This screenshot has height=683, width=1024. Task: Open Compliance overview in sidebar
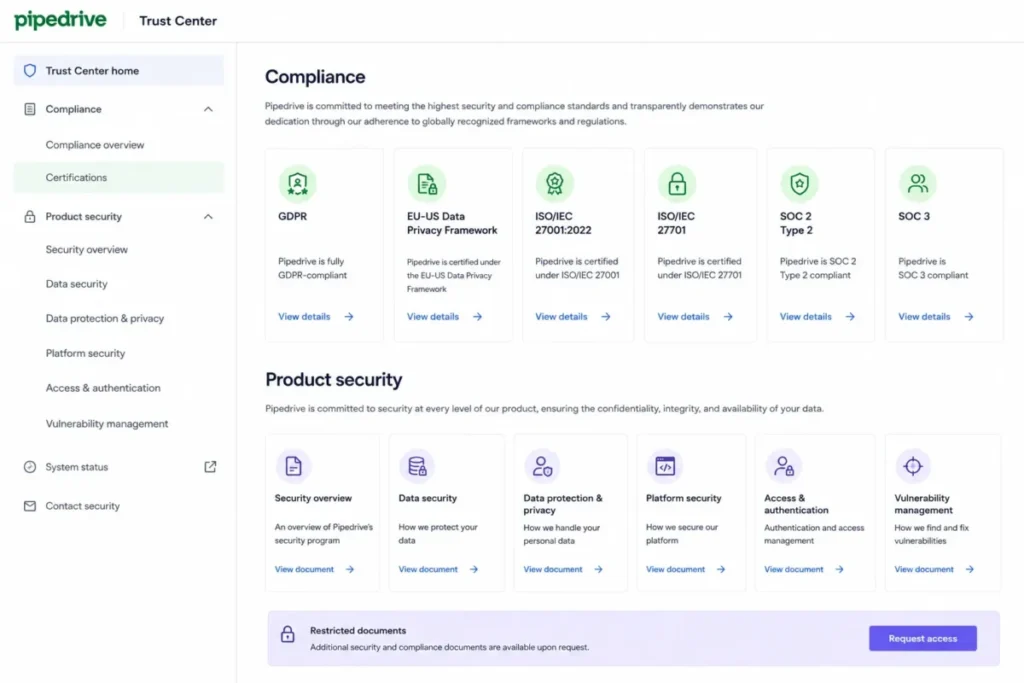(95, 145)
